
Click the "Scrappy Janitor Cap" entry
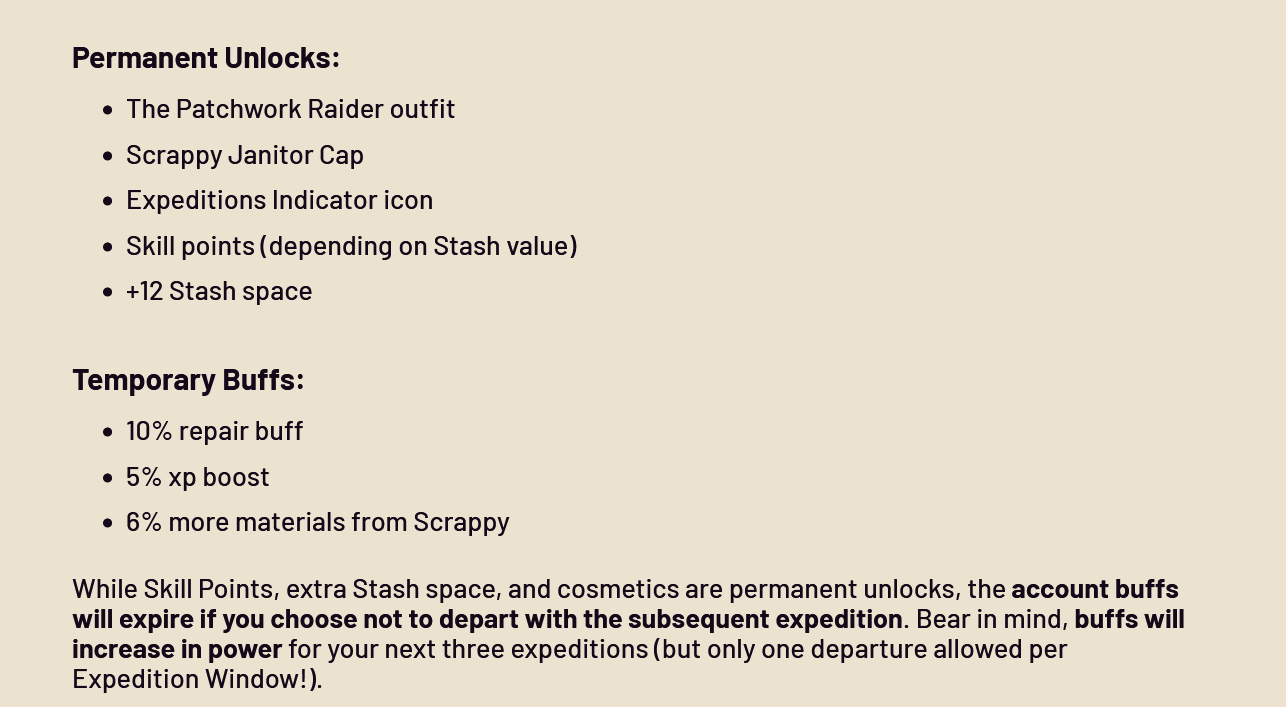point(244,155)
